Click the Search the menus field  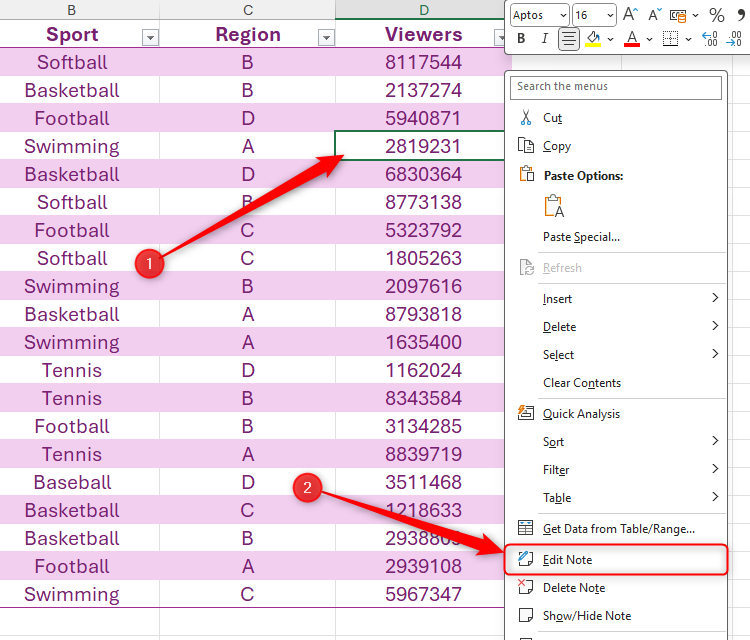coord(616,87)
